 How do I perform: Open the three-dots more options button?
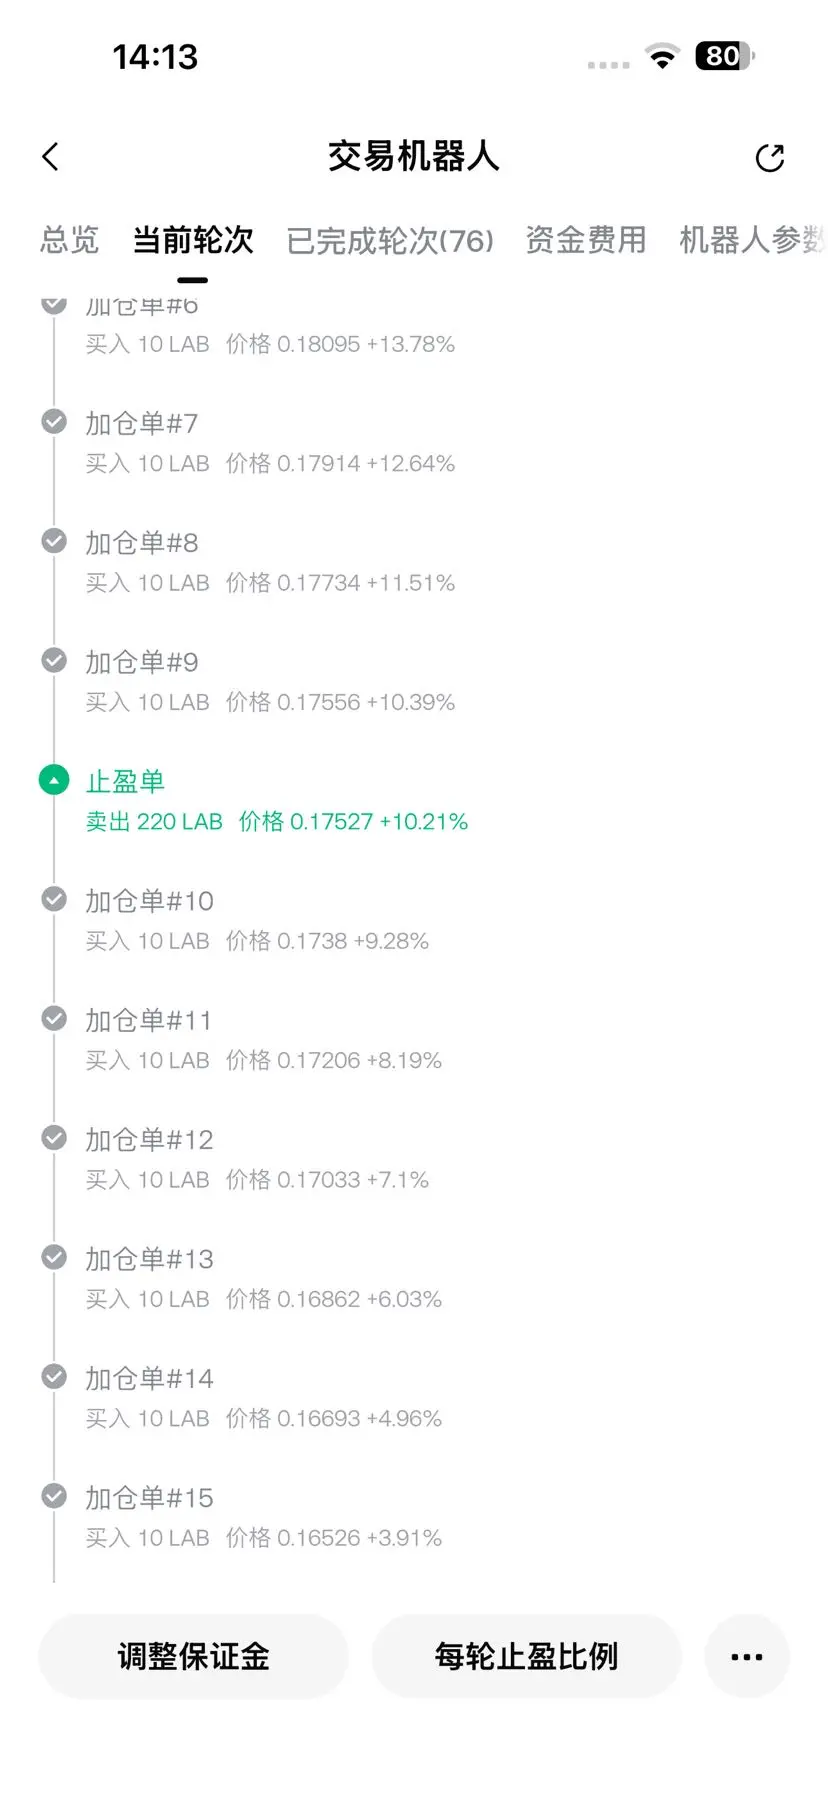(x=747, y=1656)
